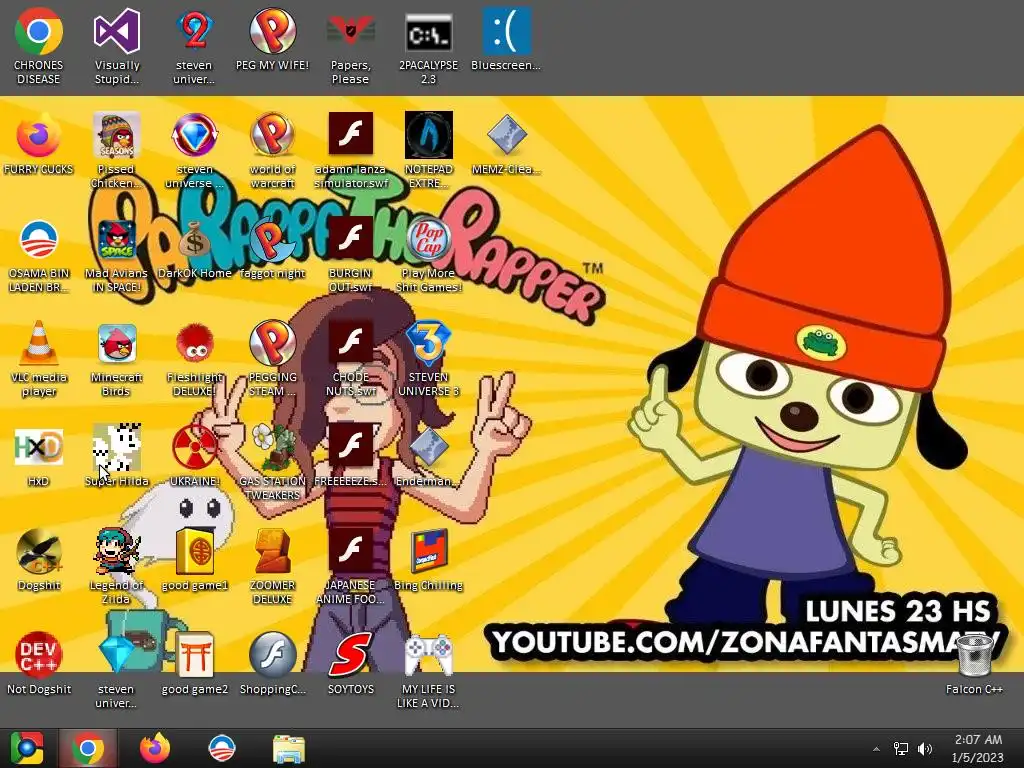The image size is (1024, 768).
Task: Launch Super Hilda from the desktop
Action: [x=117, y=447]
